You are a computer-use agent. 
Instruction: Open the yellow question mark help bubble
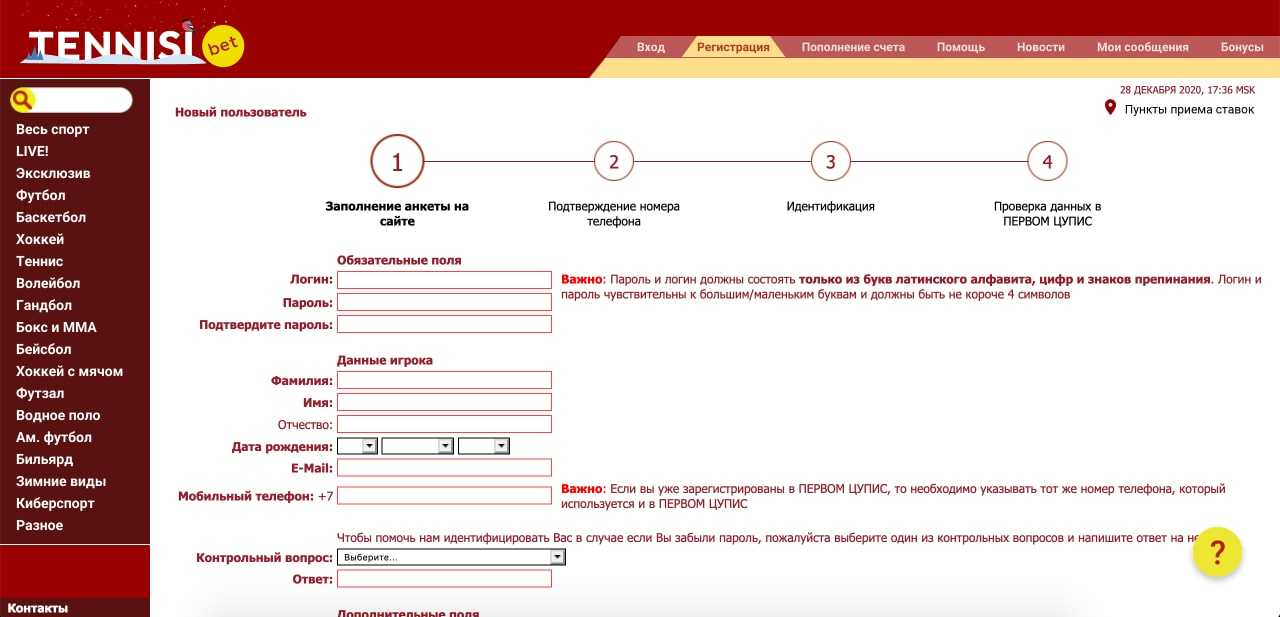(1217, 552)
